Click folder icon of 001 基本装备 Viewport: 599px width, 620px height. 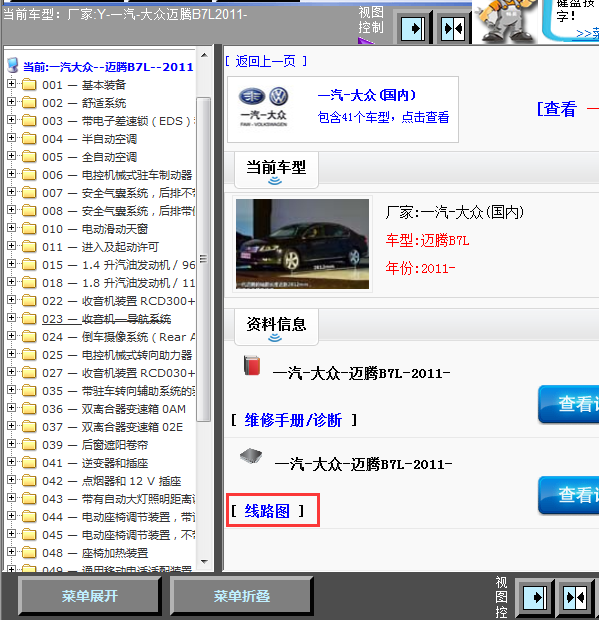[x=29, y=85]
